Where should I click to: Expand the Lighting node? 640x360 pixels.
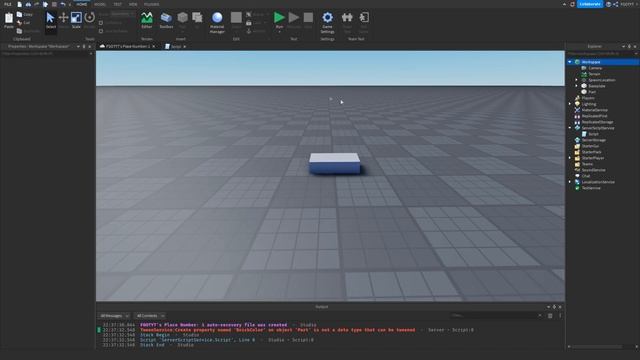click(x=570, y=104)
